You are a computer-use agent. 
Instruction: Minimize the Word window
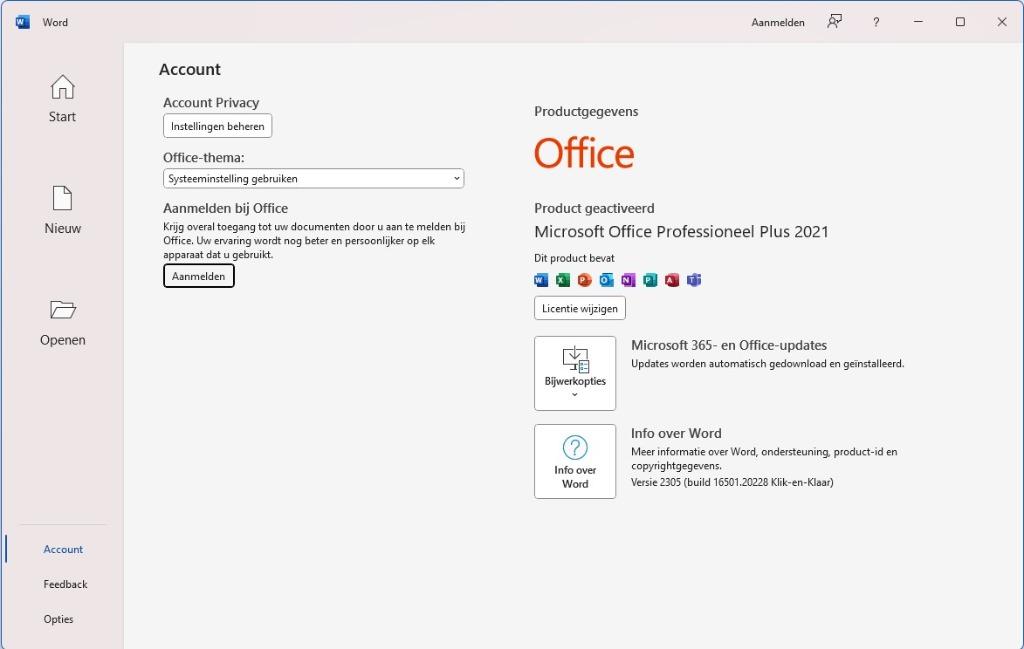point(918,22)
